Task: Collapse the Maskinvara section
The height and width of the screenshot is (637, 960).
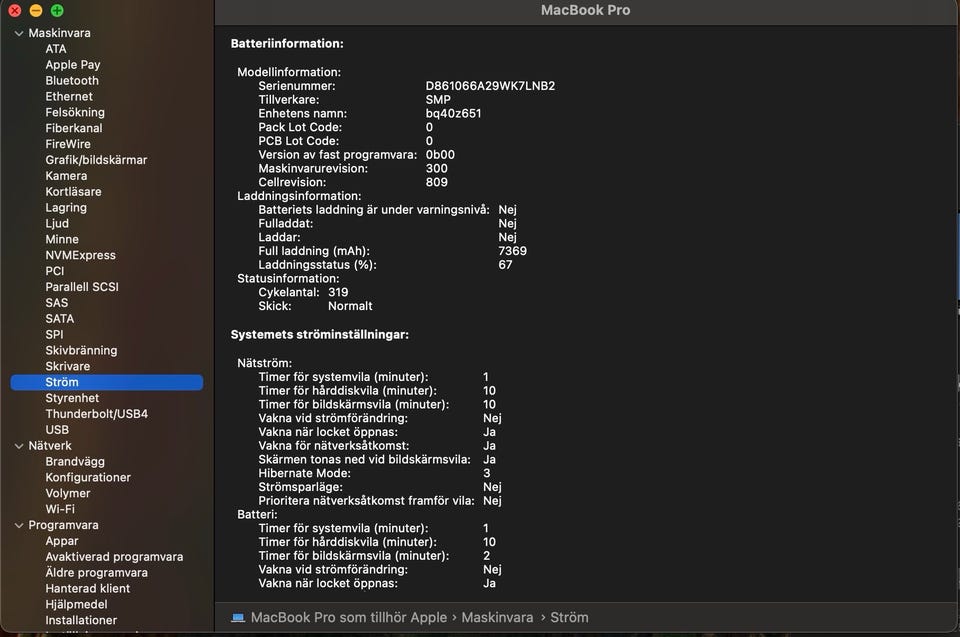Action: (19, 33)
